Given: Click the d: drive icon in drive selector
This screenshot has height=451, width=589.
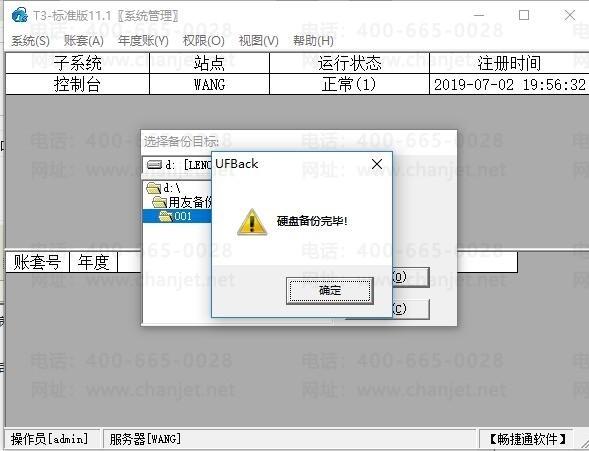Looking at the screenshot, I should [154, 164].
